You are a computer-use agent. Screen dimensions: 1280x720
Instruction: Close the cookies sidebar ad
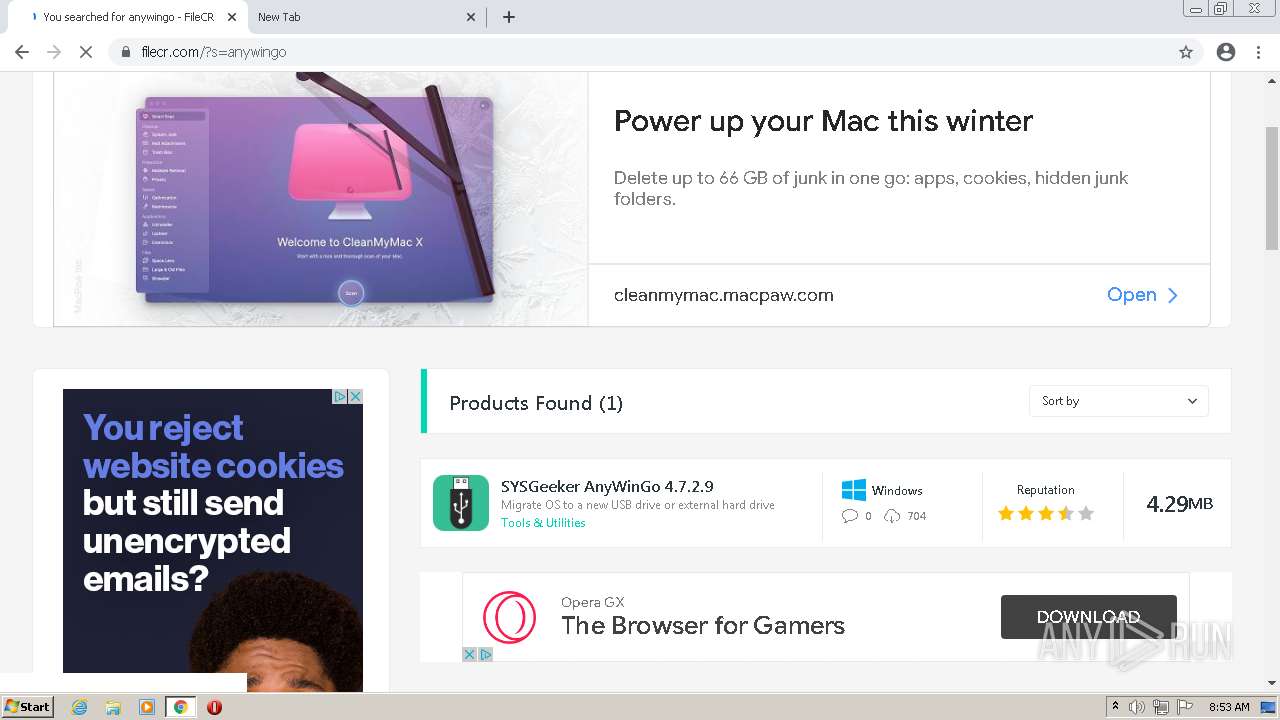[355, 397]
